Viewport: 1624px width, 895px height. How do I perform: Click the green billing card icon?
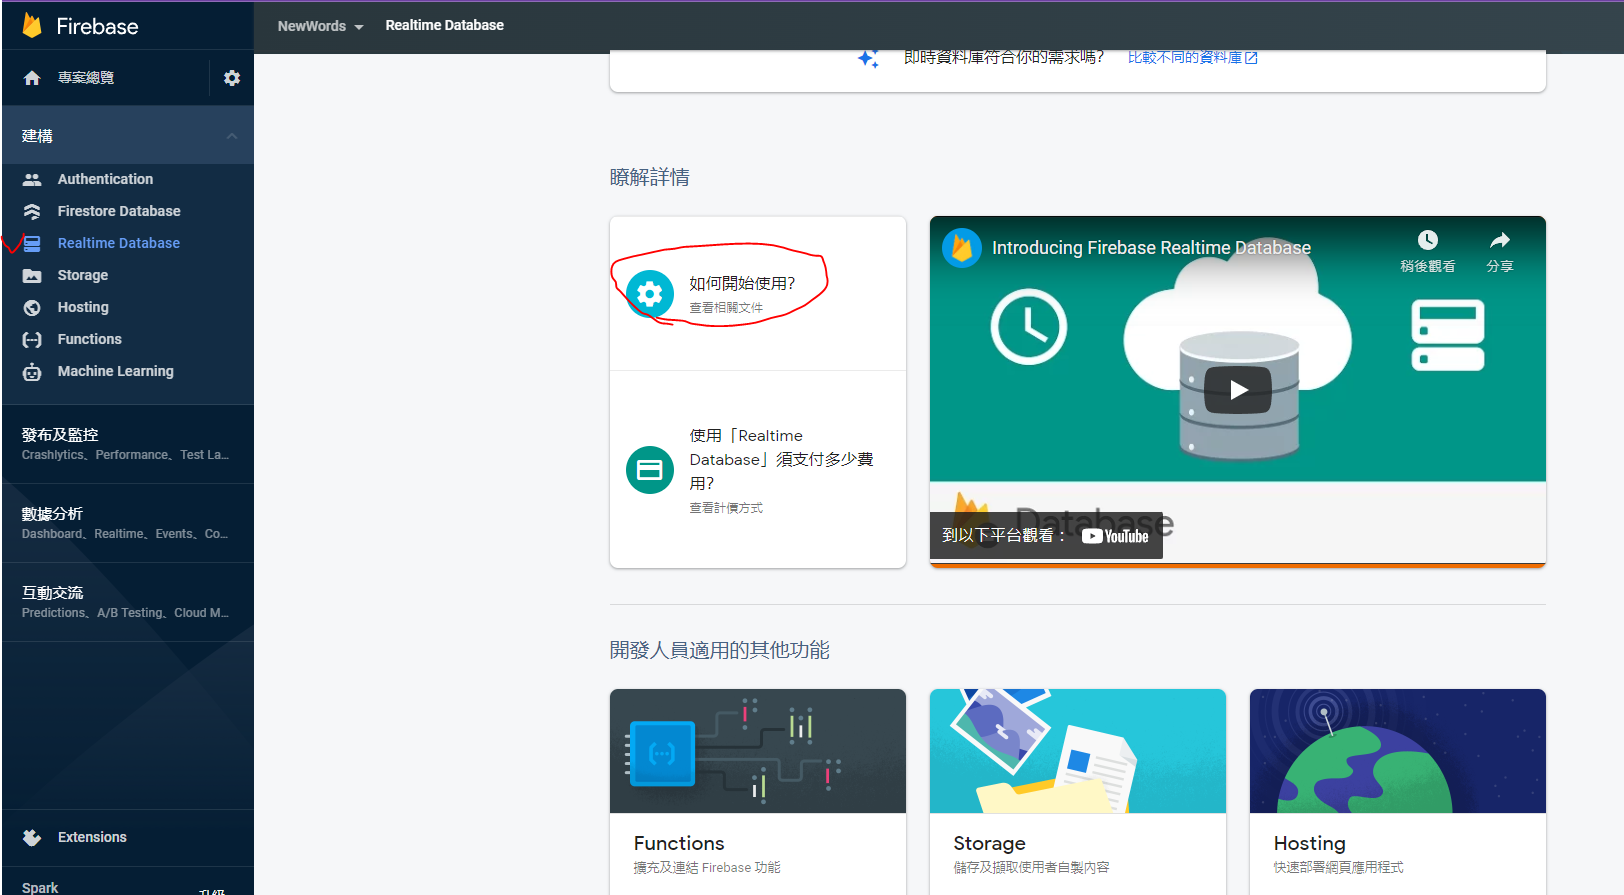[650, 470]
